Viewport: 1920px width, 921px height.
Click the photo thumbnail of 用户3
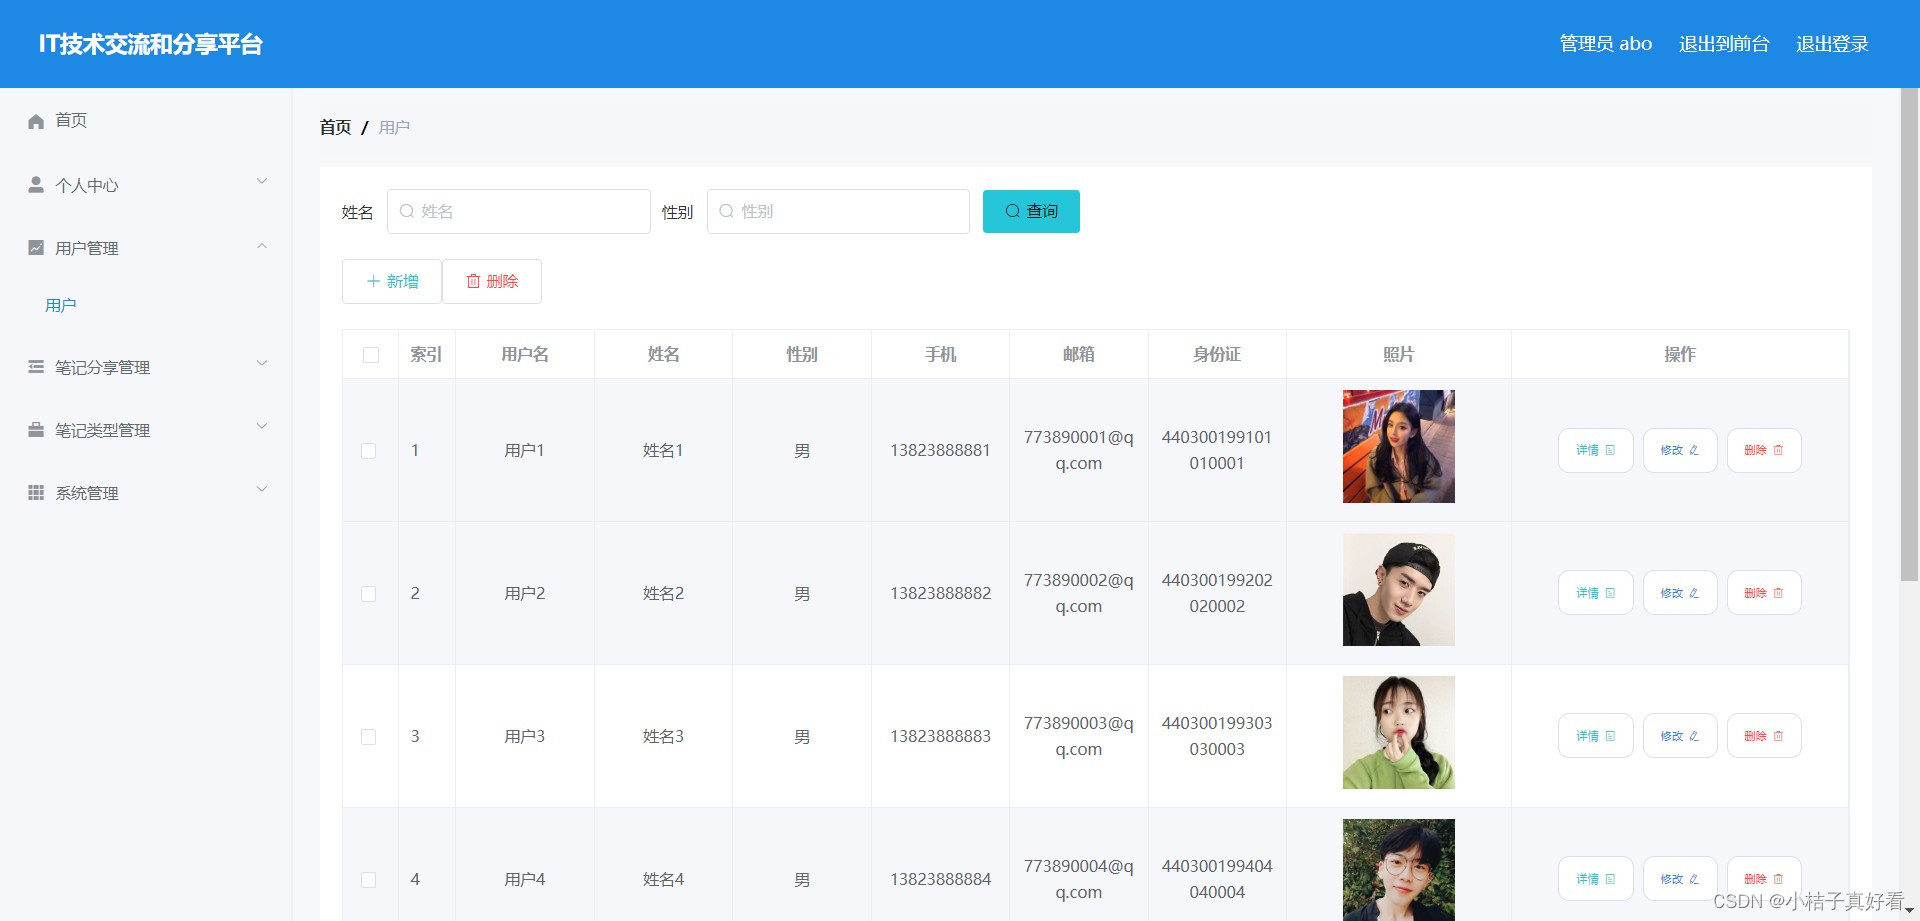coord(1398,732)
